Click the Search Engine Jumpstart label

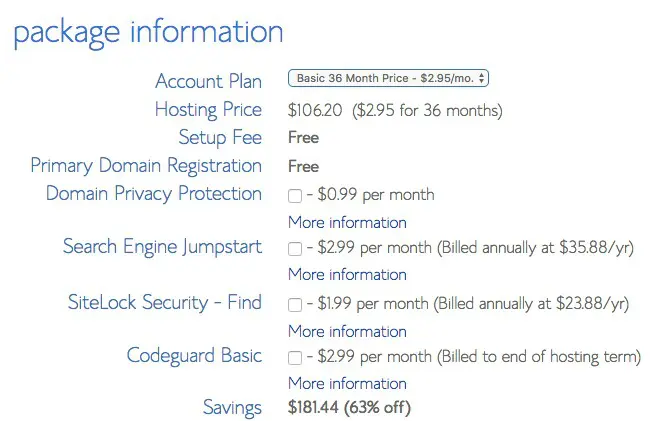[162, 246]
